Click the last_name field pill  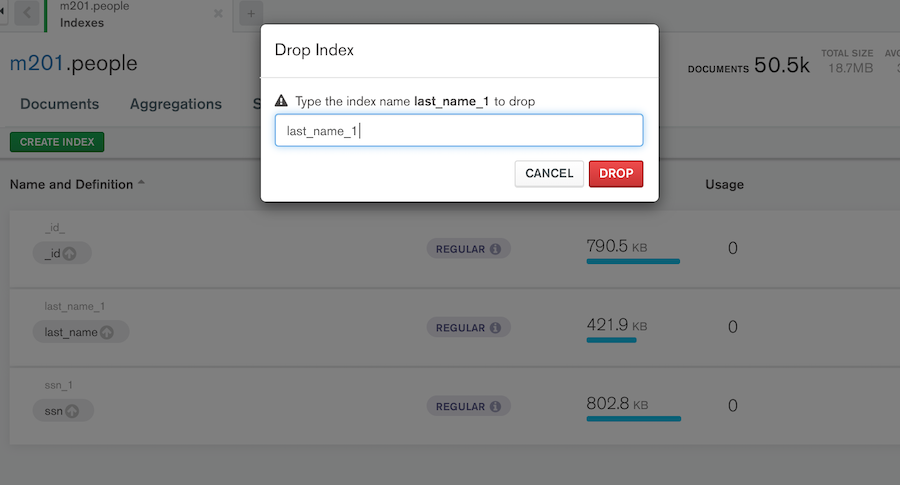point(81,332)
